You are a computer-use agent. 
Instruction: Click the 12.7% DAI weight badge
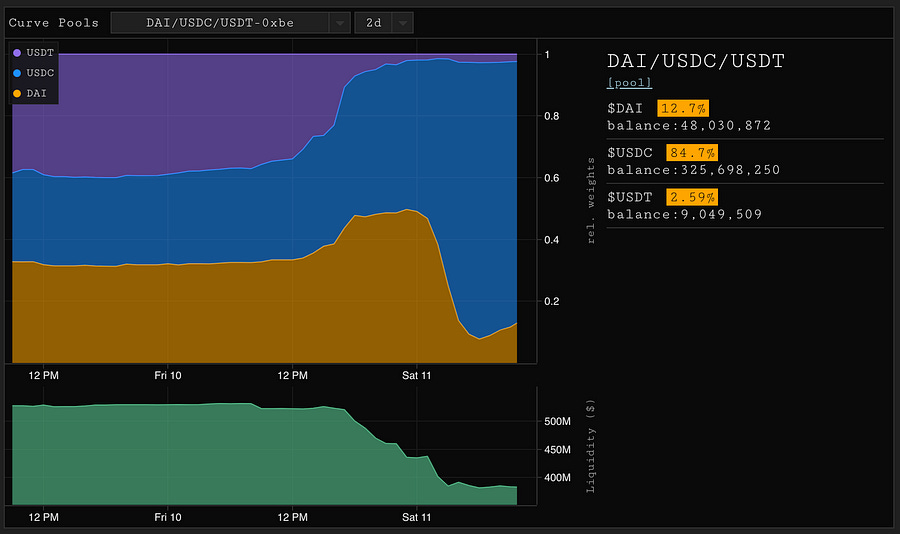(x=683, y=108)
